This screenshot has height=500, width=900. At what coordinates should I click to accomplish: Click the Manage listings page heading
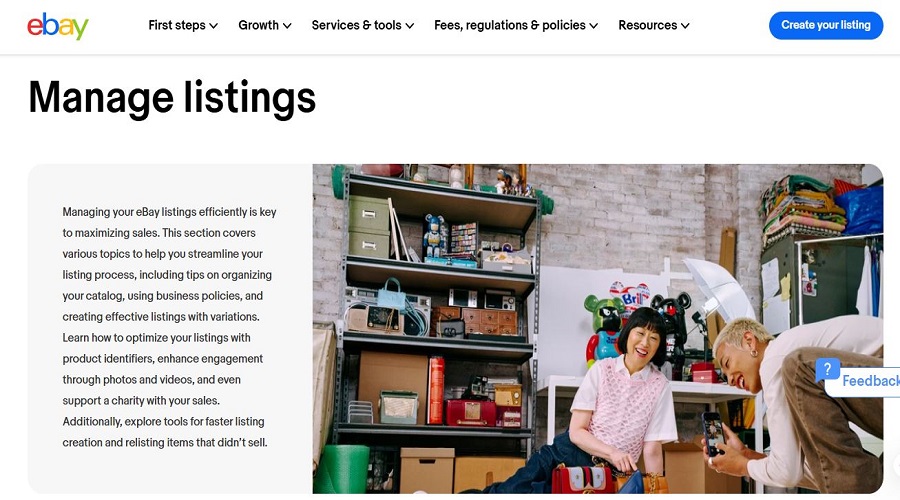pyautogui.click(x=172, y=97)
